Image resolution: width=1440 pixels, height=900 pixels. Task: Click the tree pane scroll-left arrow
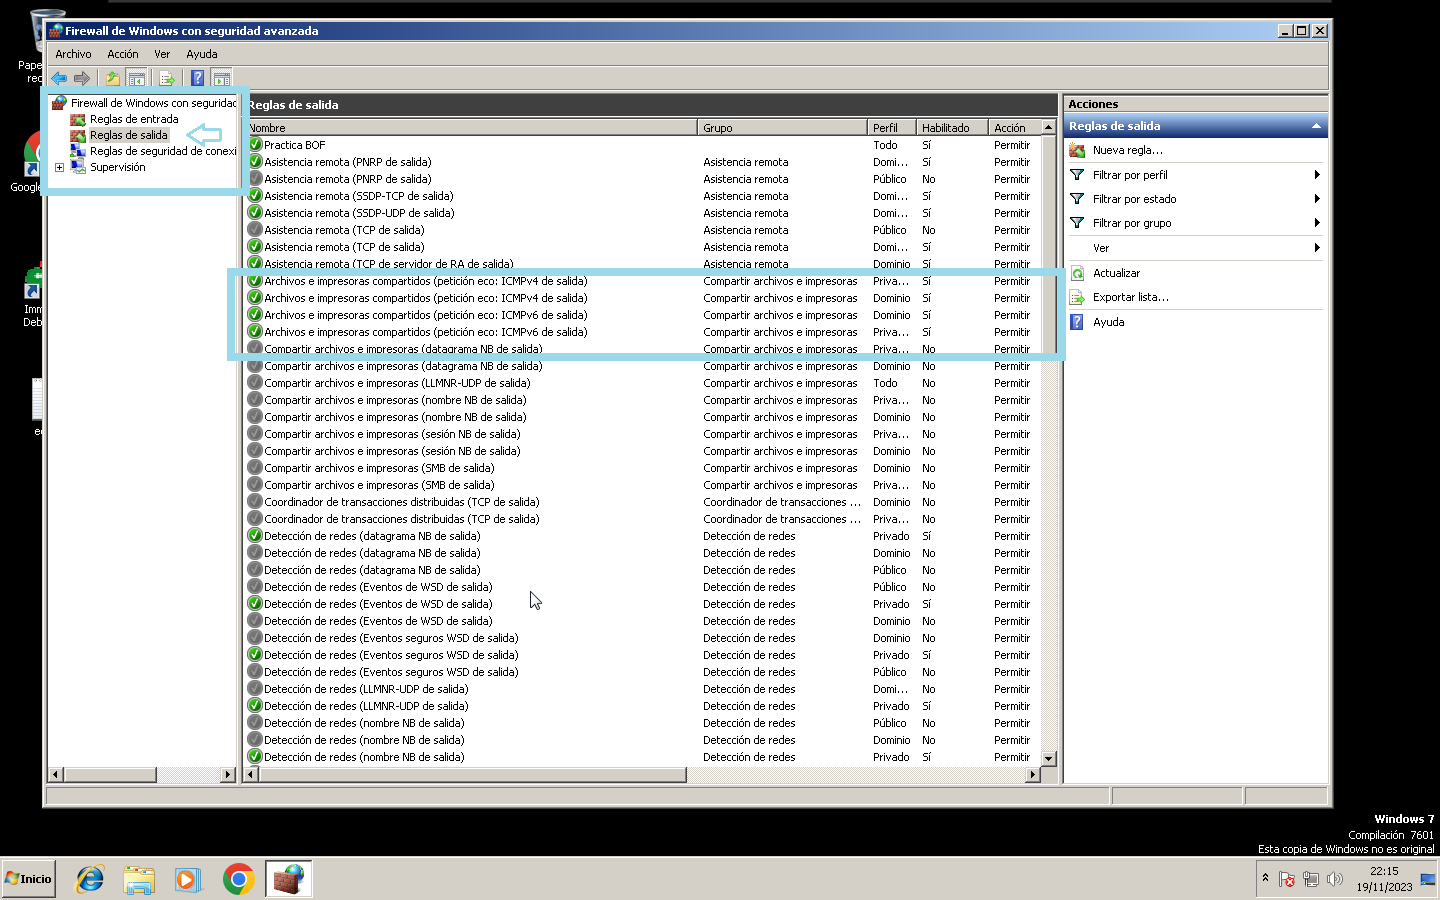(55, 774)
